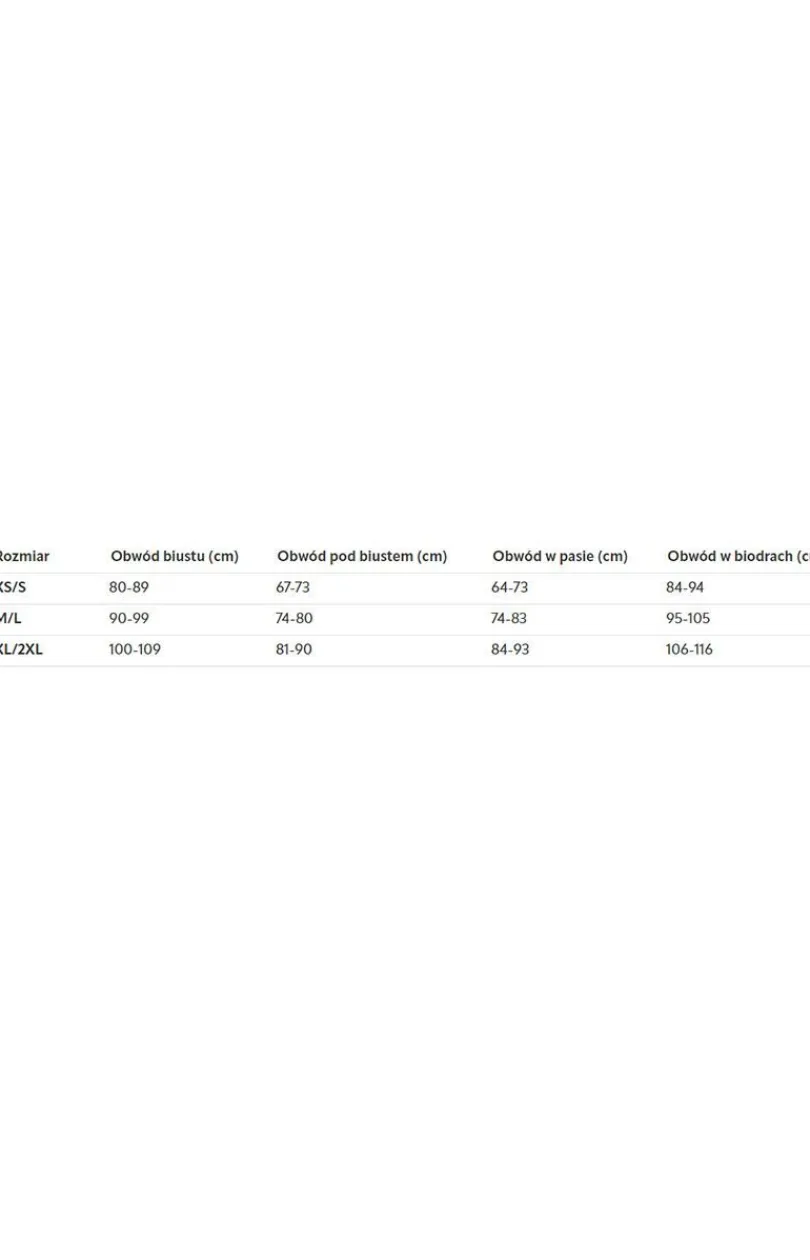Click the 64-73 waist value
The image size is (810, 1260).
point(509,588)
